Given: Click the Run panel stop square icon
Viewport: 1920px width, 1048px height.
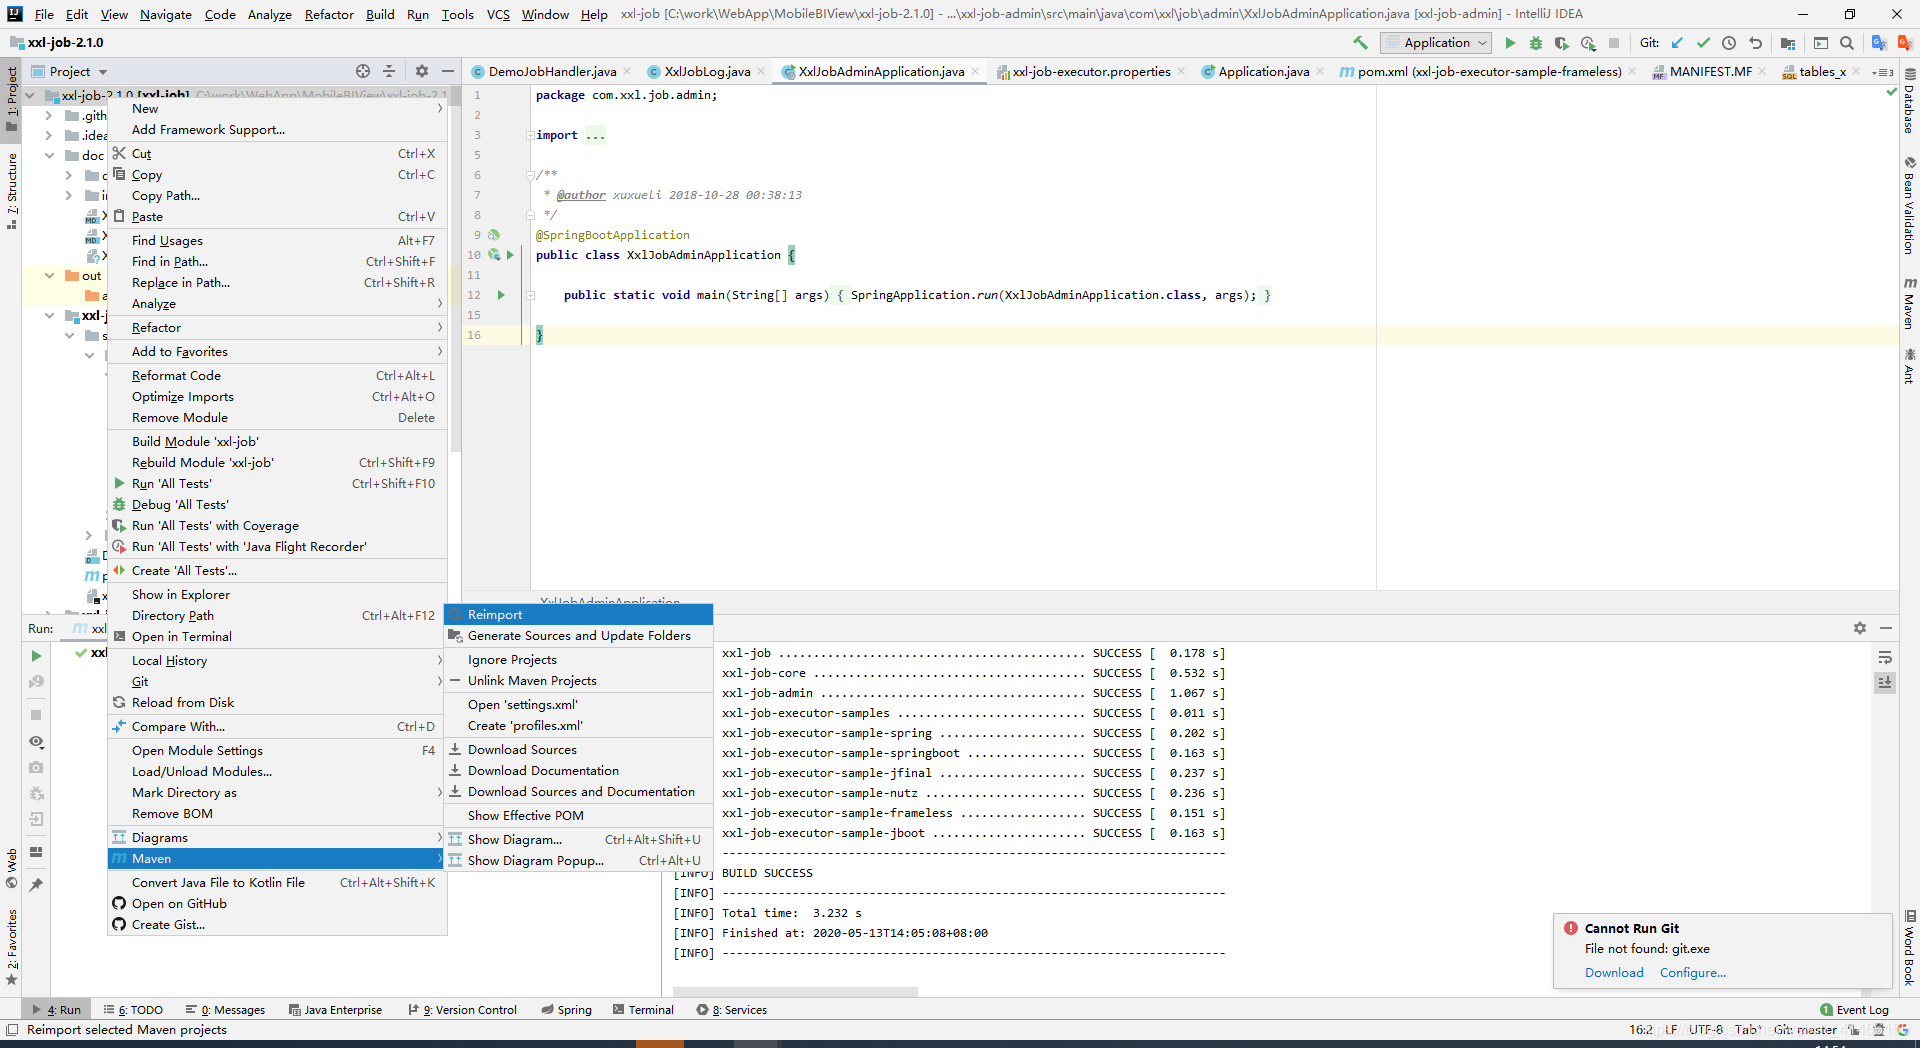Looking at the screenshot, I should click(x=36, y=715).
